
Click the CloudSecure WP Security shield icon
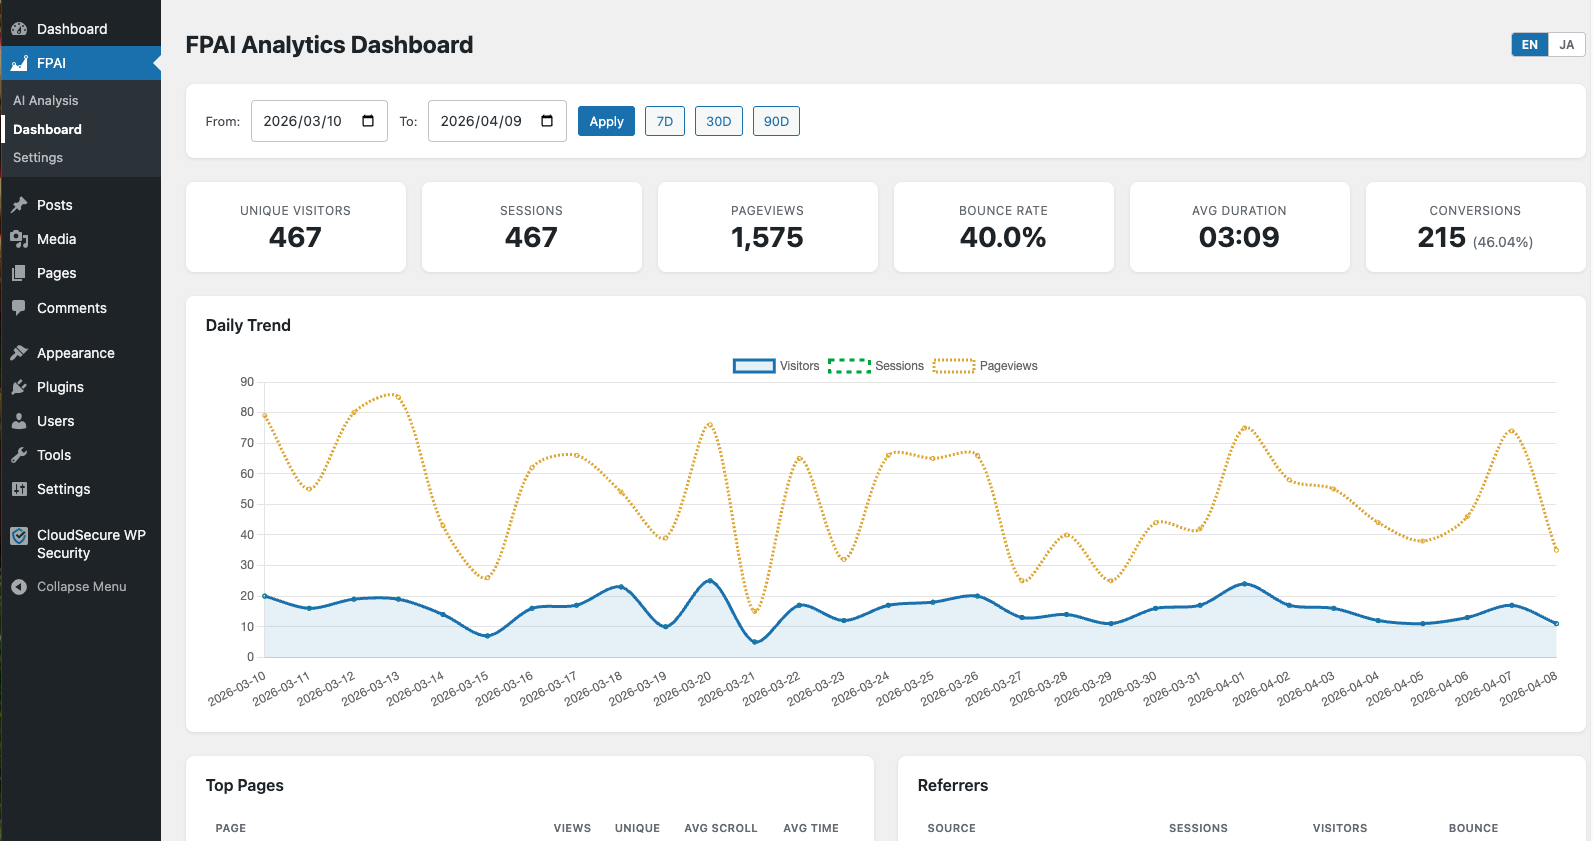coord(19,536)
